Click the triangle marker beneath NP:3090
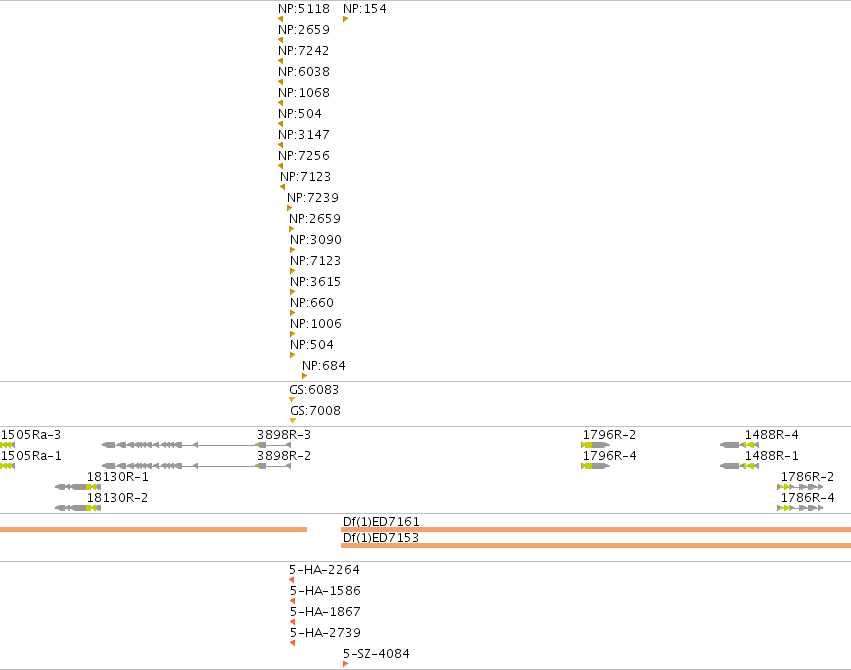Viewport: 851px width, 670px height. (293, 250)
